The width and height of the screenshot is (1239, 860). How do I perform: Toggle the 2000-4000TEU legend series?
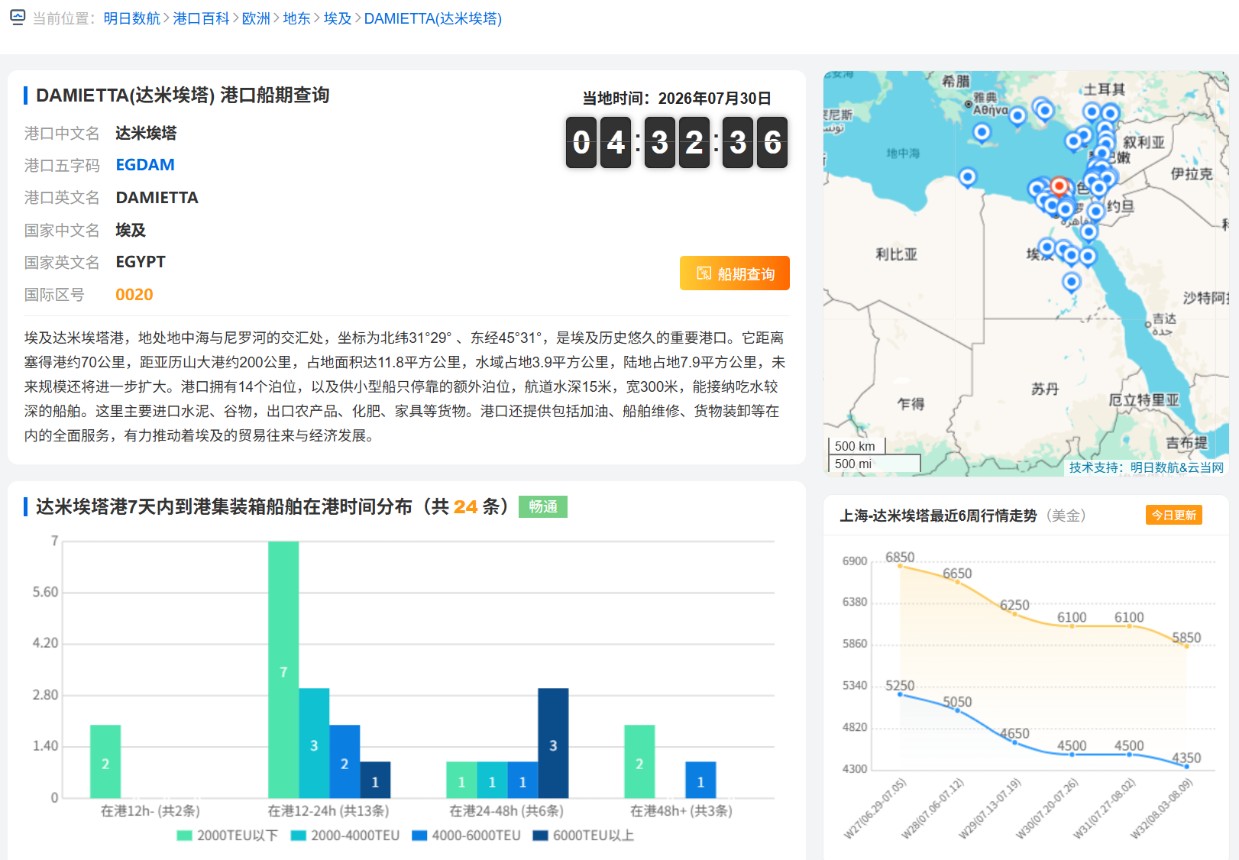(x=345, y=835)
